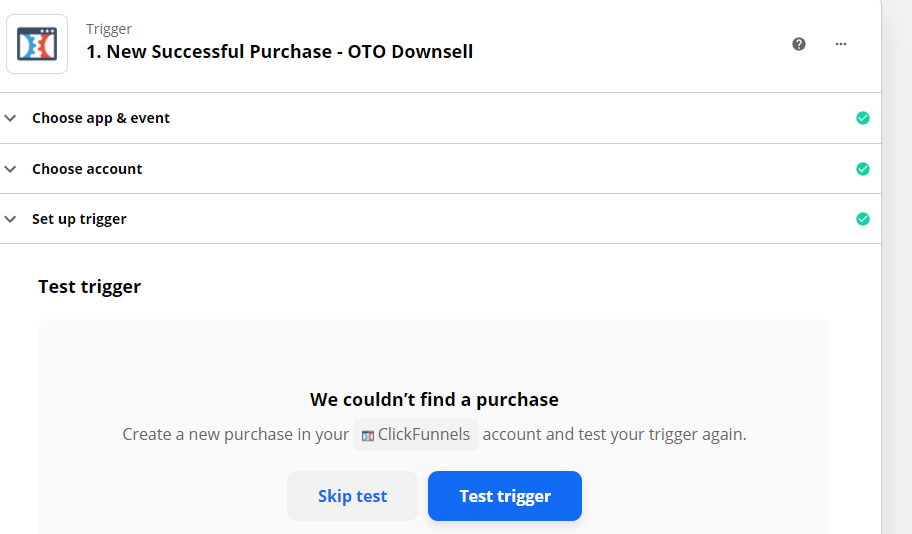Open the three-dot more options menu

pos(840,44)
